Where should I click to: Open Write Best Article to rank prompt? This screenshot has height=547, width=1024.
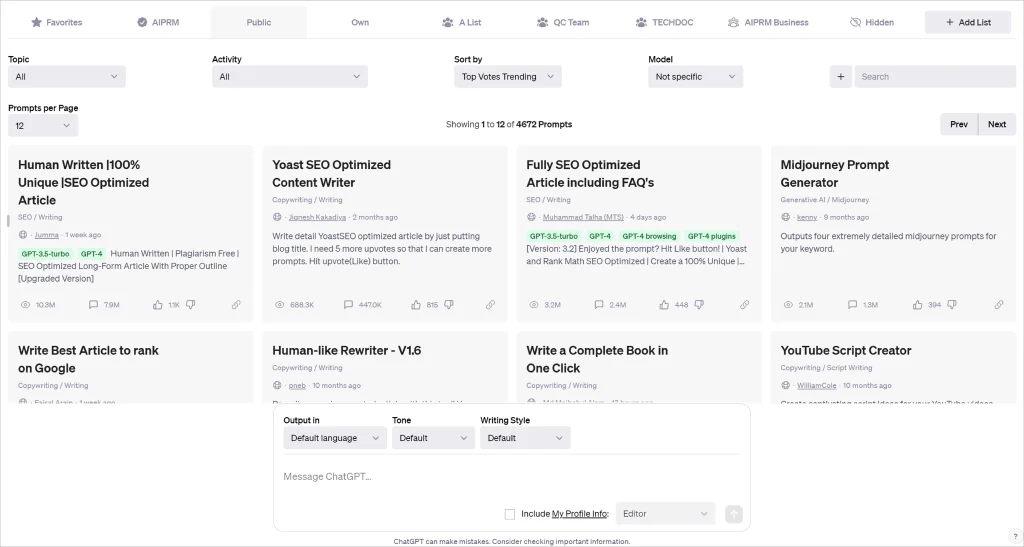88,359
